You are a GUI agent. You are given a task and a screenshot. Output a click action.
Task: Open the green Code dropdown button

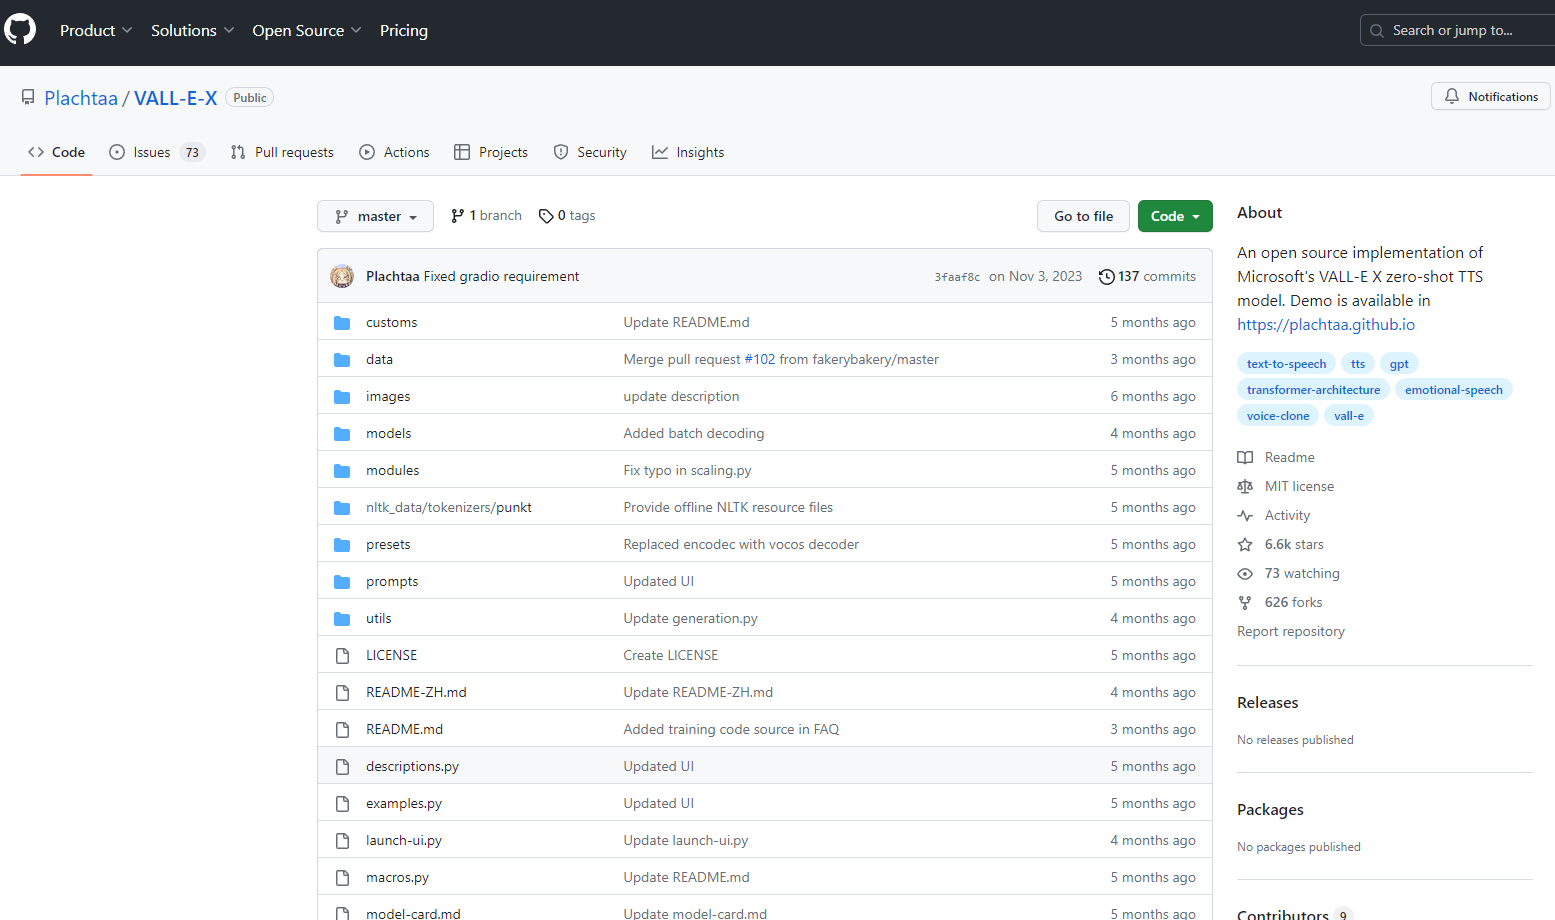(x=1175, y=216)
